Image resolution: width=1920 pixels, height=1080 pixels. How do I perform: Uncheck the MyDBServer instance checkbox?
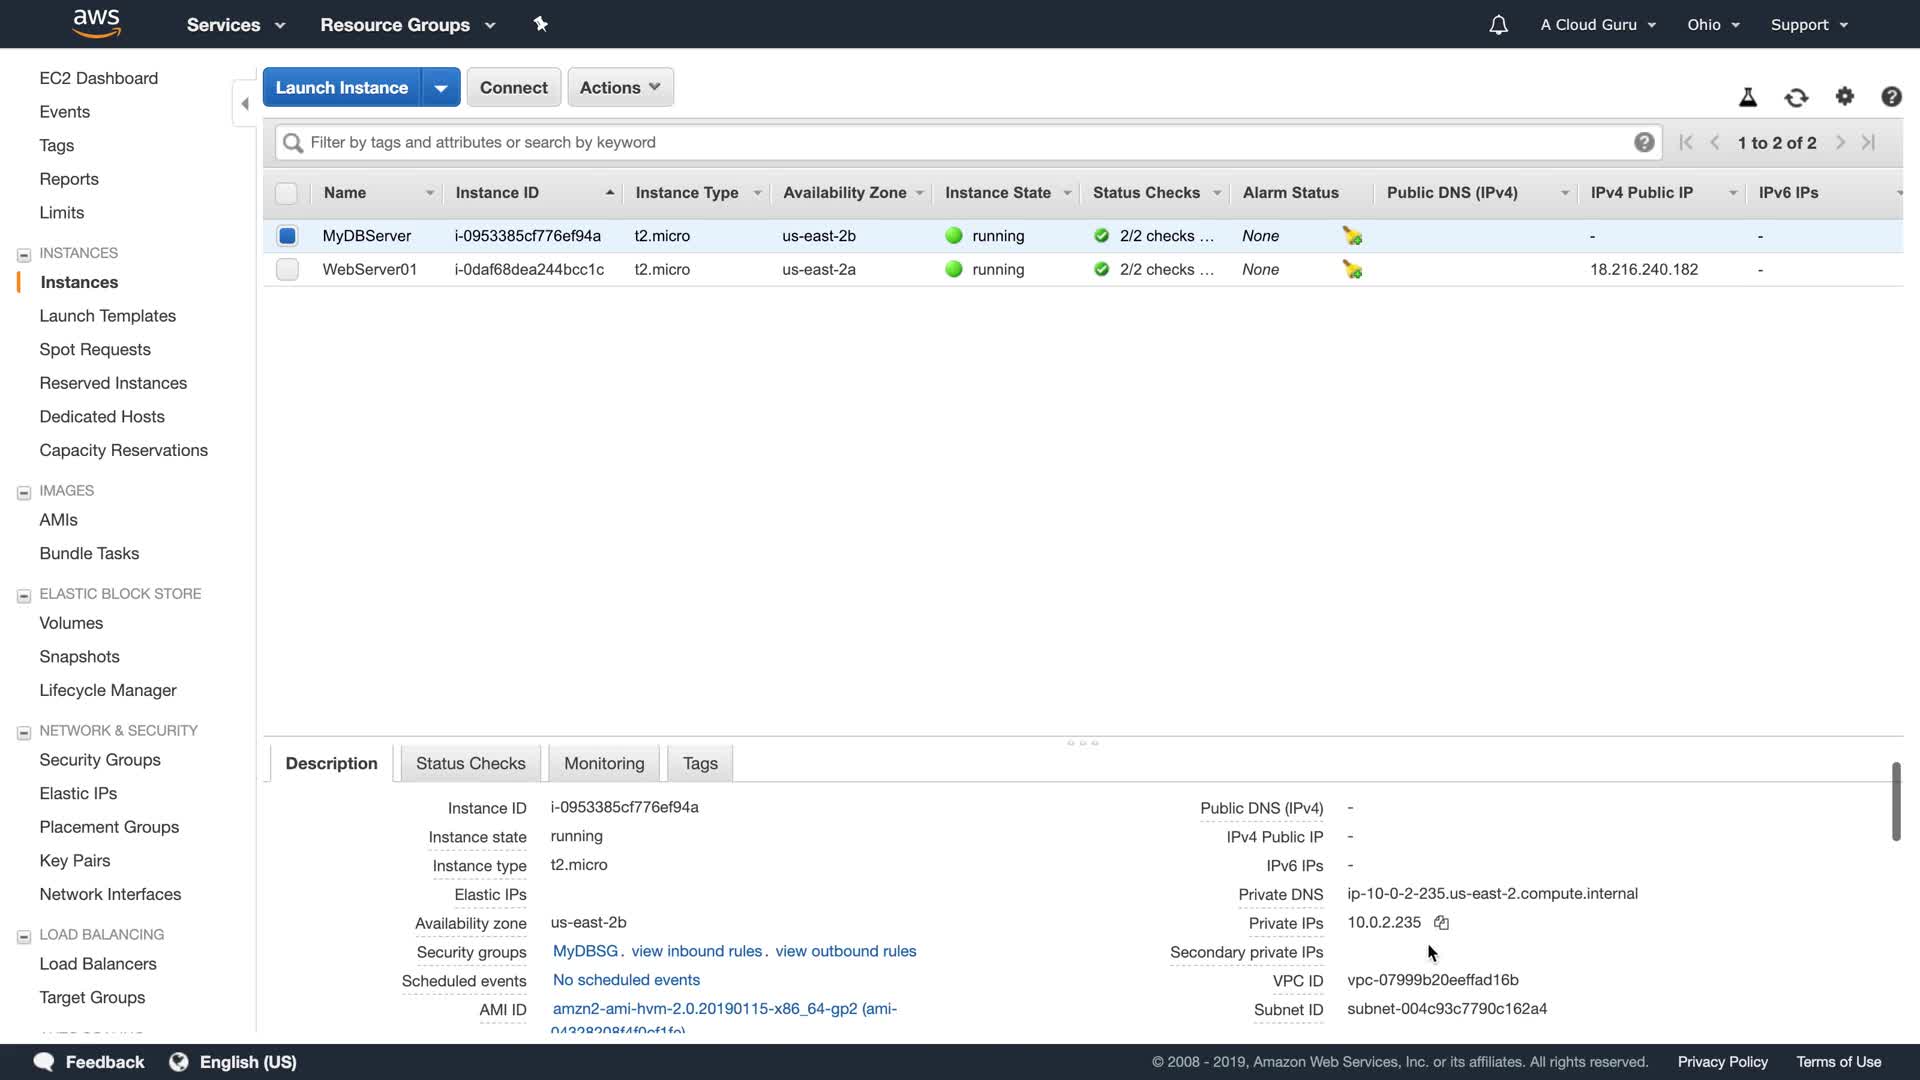[287, 236]
